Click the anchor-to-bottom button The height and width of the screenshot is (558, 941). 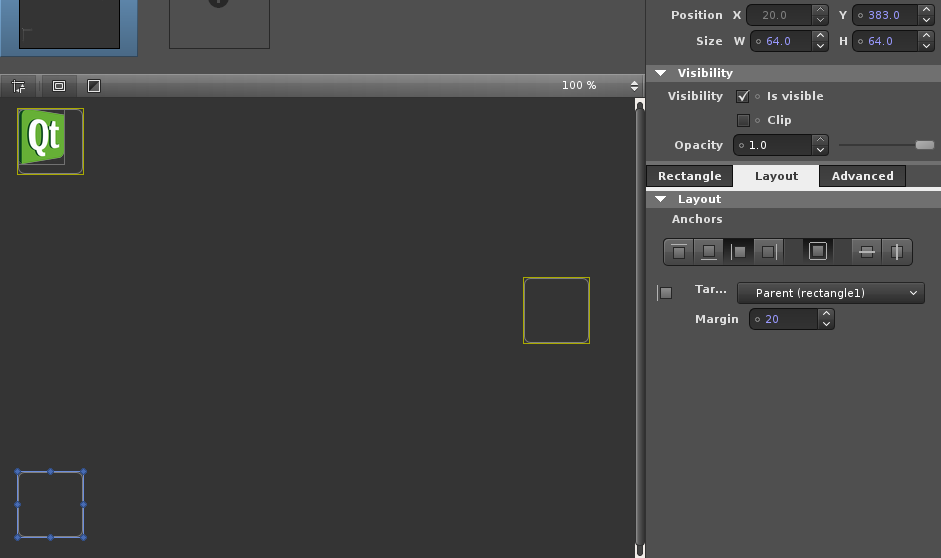pos(709,252)
